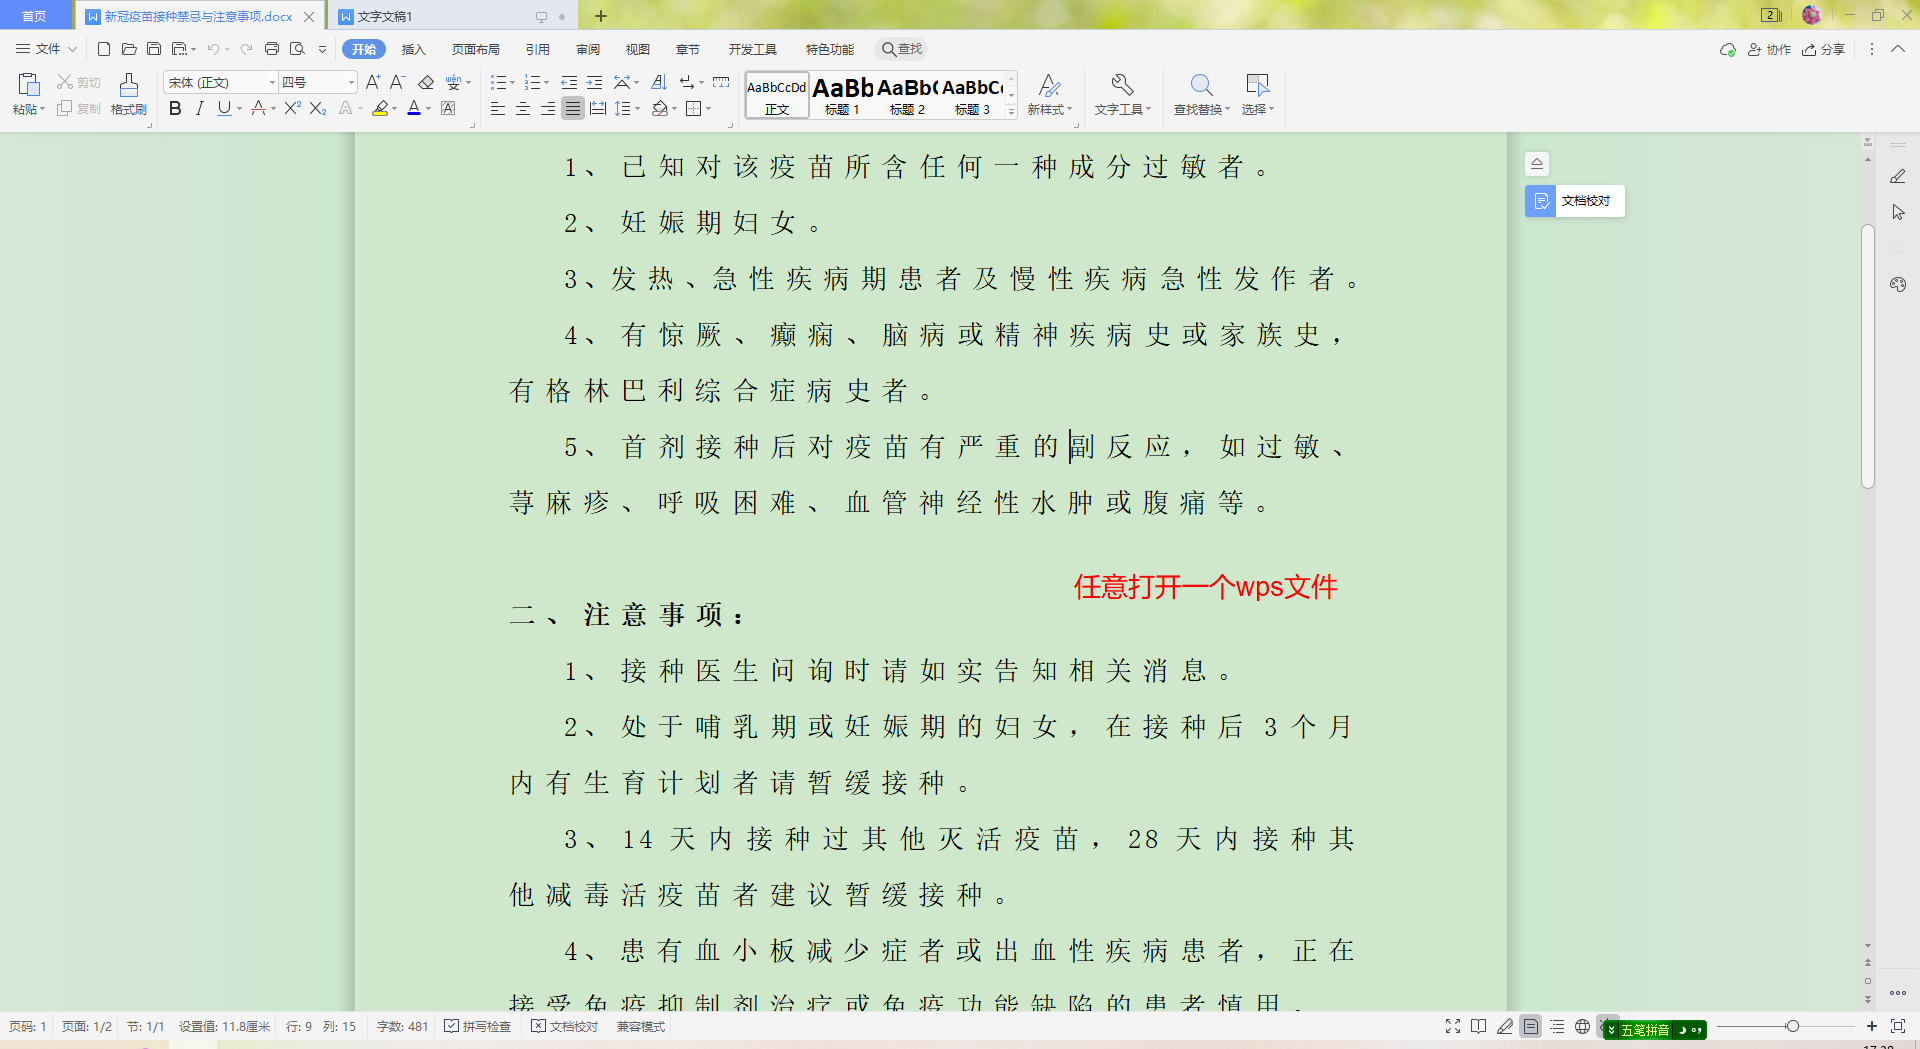Toggle 文档校对 in the status bar
This screenshot has height=1049, width=1920.
565,1026
